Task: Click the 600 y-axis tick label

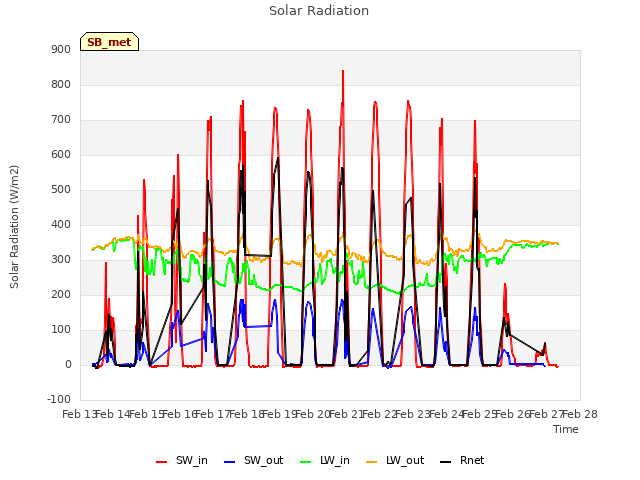Action: (x=61, y=154)
